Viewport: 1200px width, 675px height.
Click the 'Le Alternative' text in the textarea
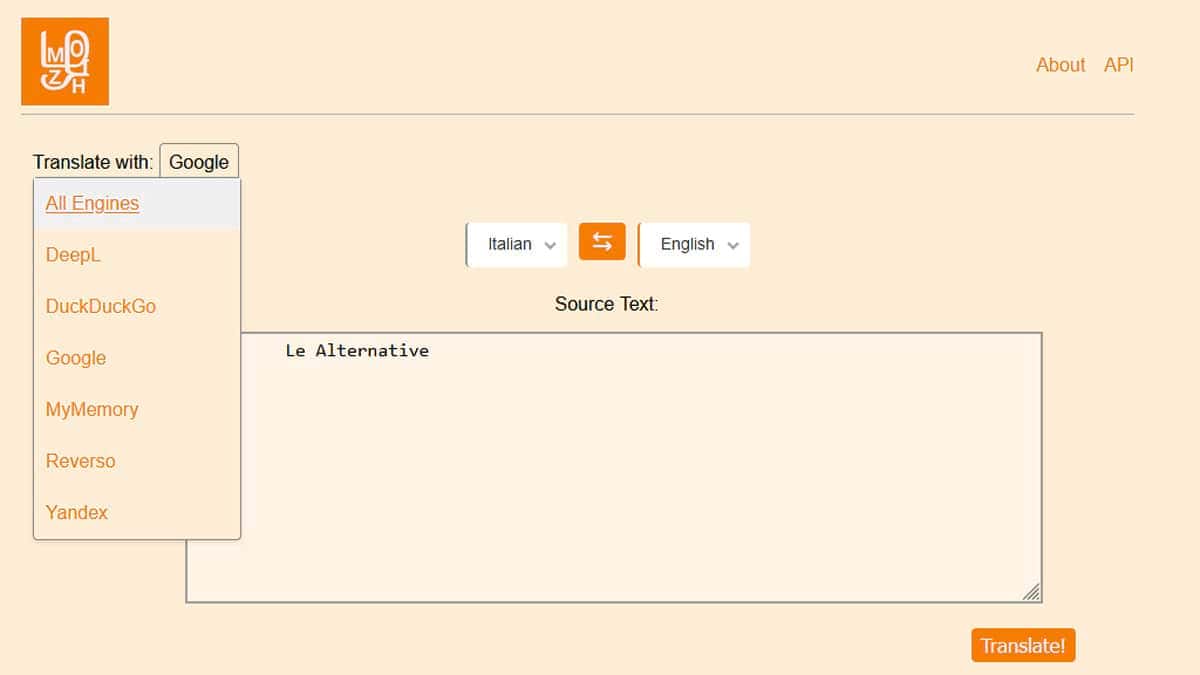pyautogui.click(x=357, y=350)
